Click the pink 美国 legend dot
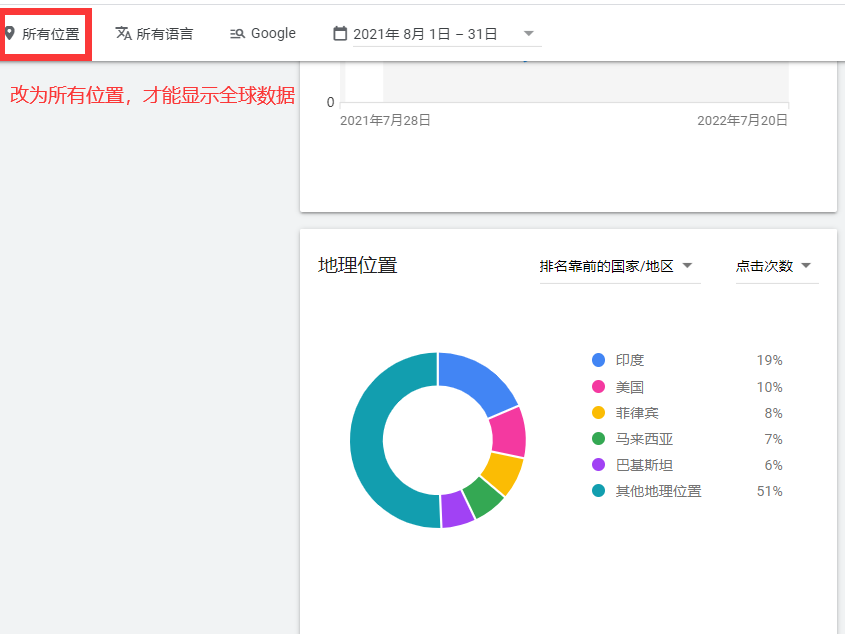The height and width of the screenshot is (634, 845). (598, 387)
